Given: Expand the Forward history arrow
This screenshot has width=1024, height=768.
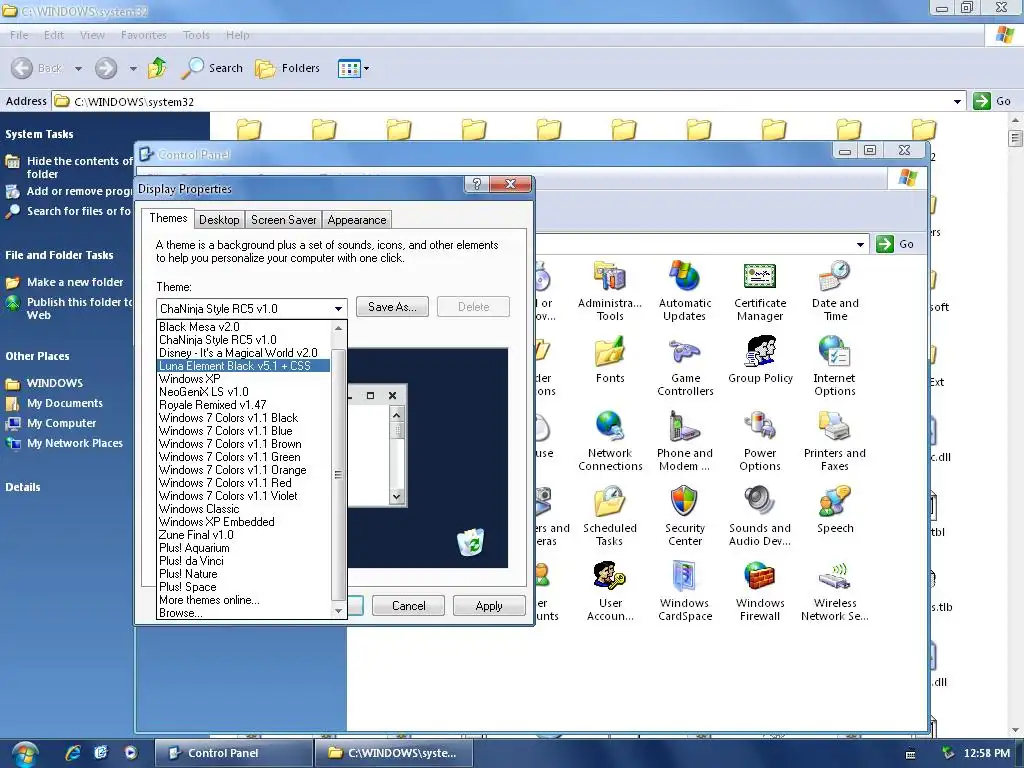Looking at the screenshot, I should pos(133,69).
